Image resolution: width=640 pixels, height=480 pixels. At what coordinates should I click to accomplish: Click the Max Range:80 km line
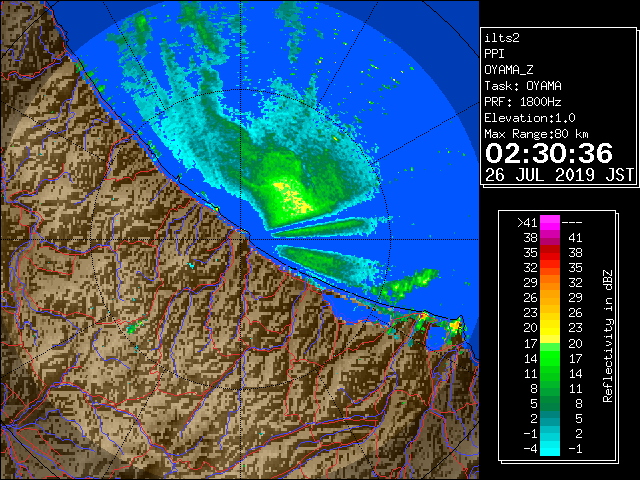click(x=536, y=134)
